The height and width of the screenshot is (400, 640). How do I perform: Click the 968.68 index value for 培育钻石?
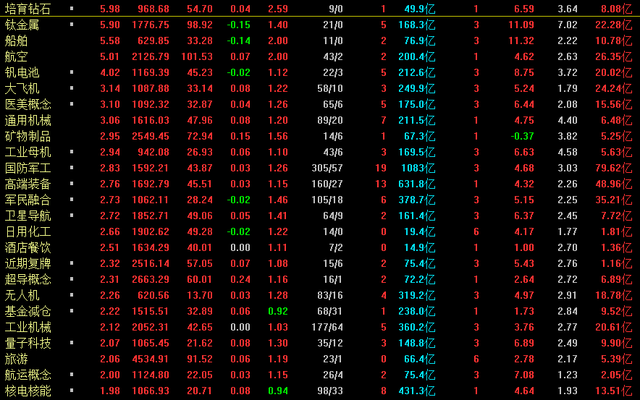click(153, 9)
